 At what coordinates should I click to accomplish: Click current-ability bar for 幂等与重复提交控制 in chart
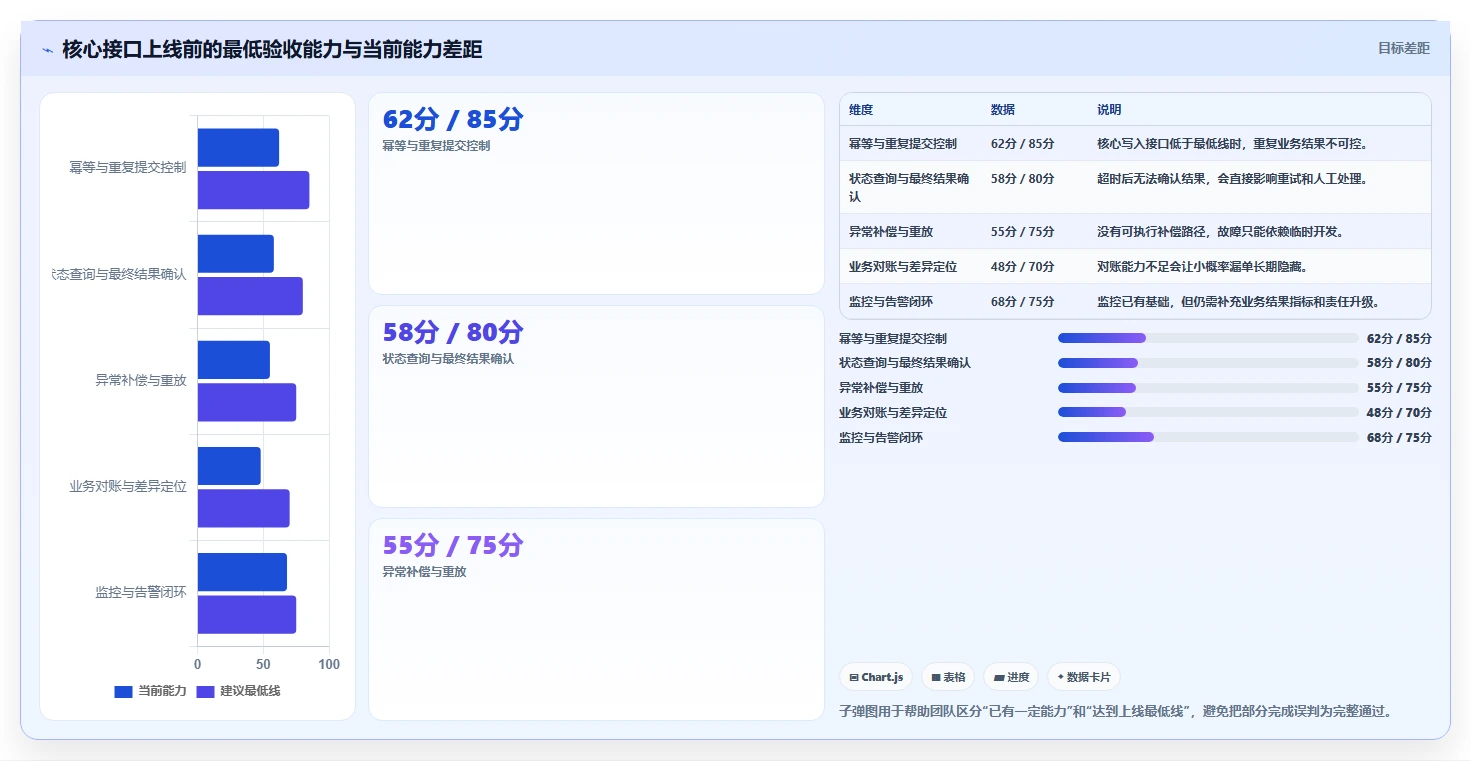coord(238,148)
